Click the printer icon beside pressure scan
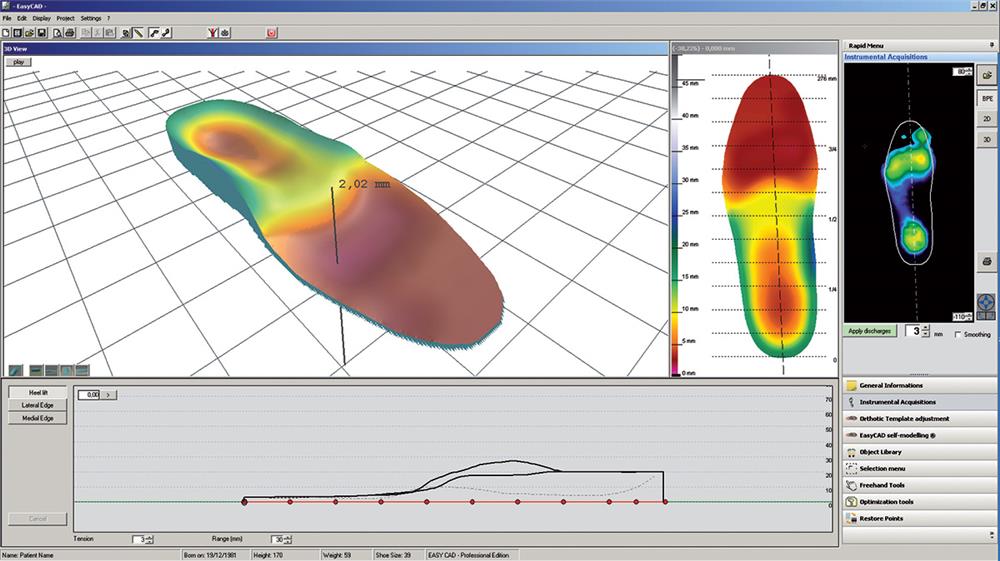Screen dimensions: 1000x561 [x=986, y=262]
